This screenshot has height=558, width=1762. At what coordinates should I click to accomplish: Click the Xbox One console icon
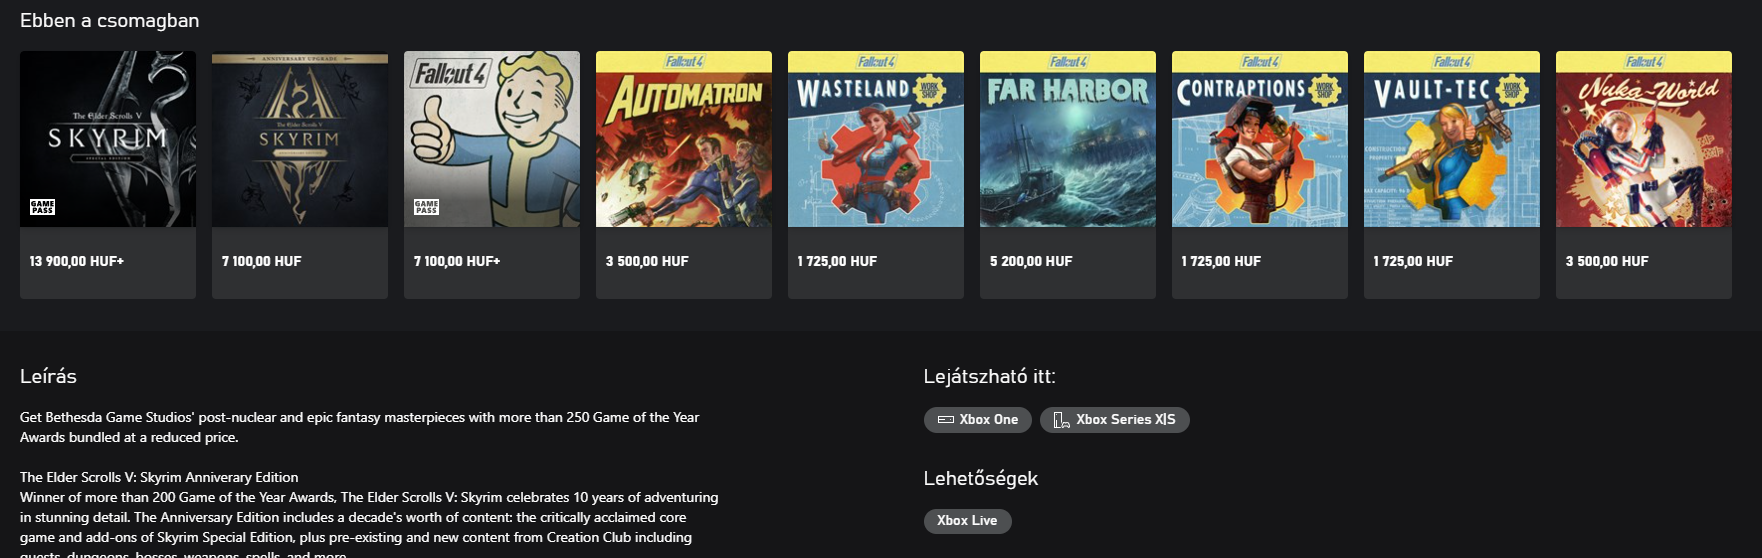click(x=946, y=420)
